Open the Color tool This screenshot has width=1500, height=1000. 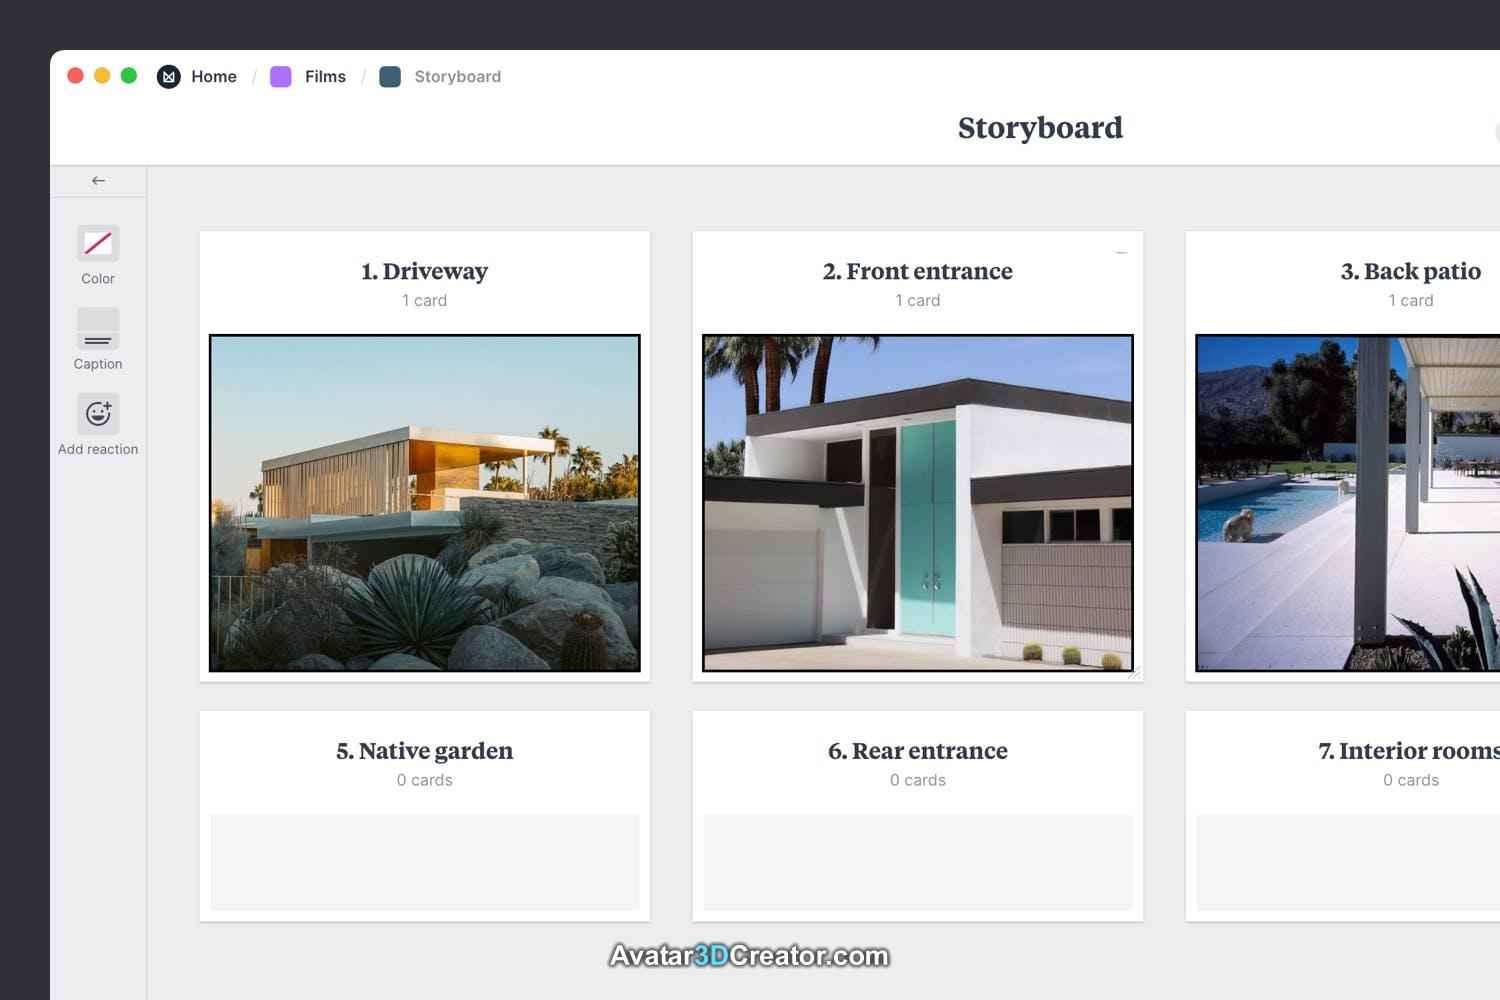click(x=98, y=244)
